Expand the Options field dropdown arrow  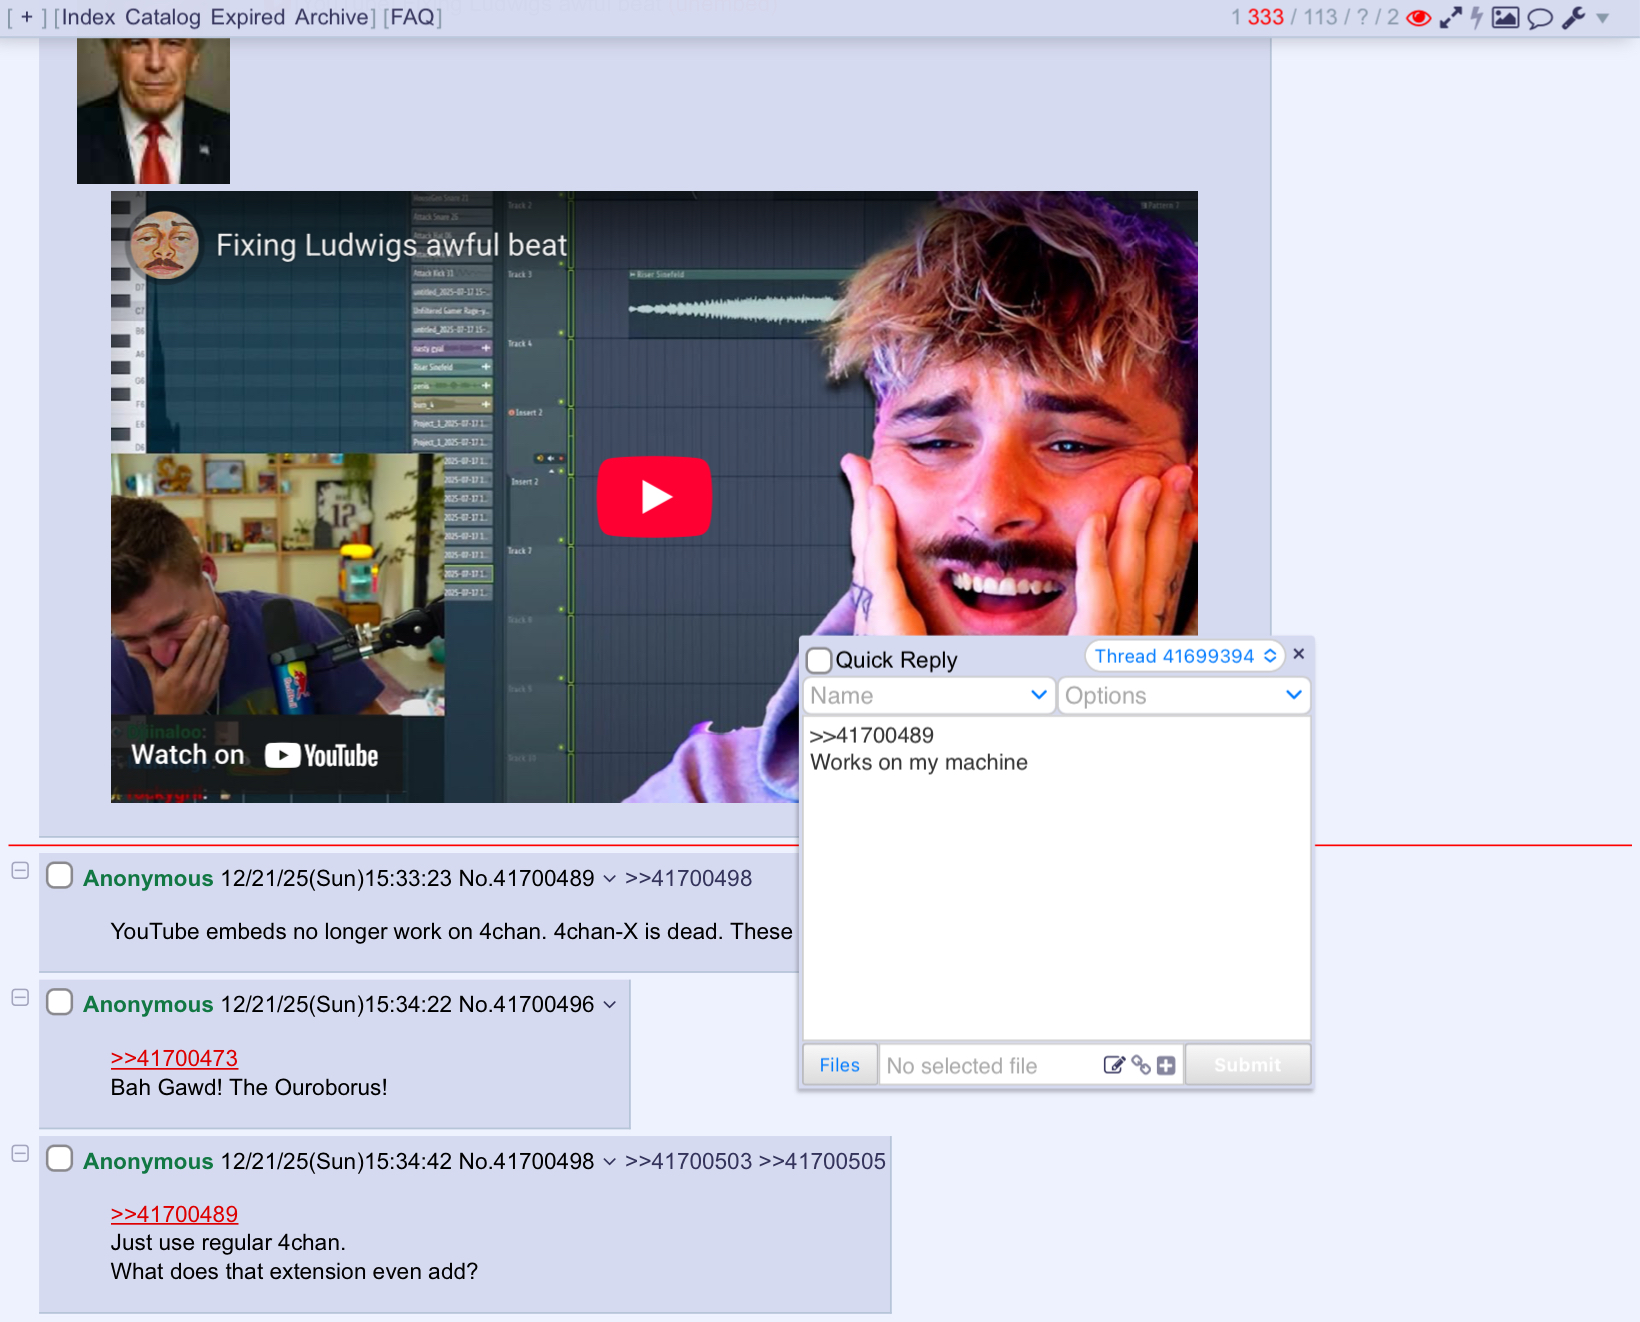1294,695
